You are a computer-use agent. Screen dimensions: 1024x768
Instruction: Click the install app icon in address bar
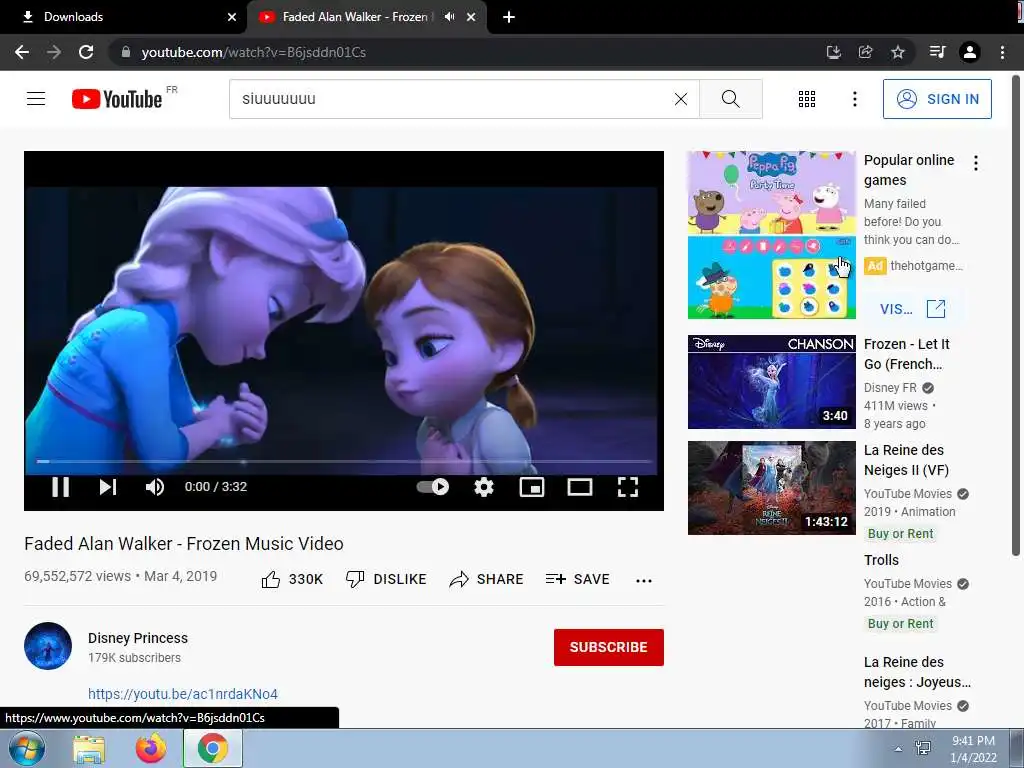833,52
